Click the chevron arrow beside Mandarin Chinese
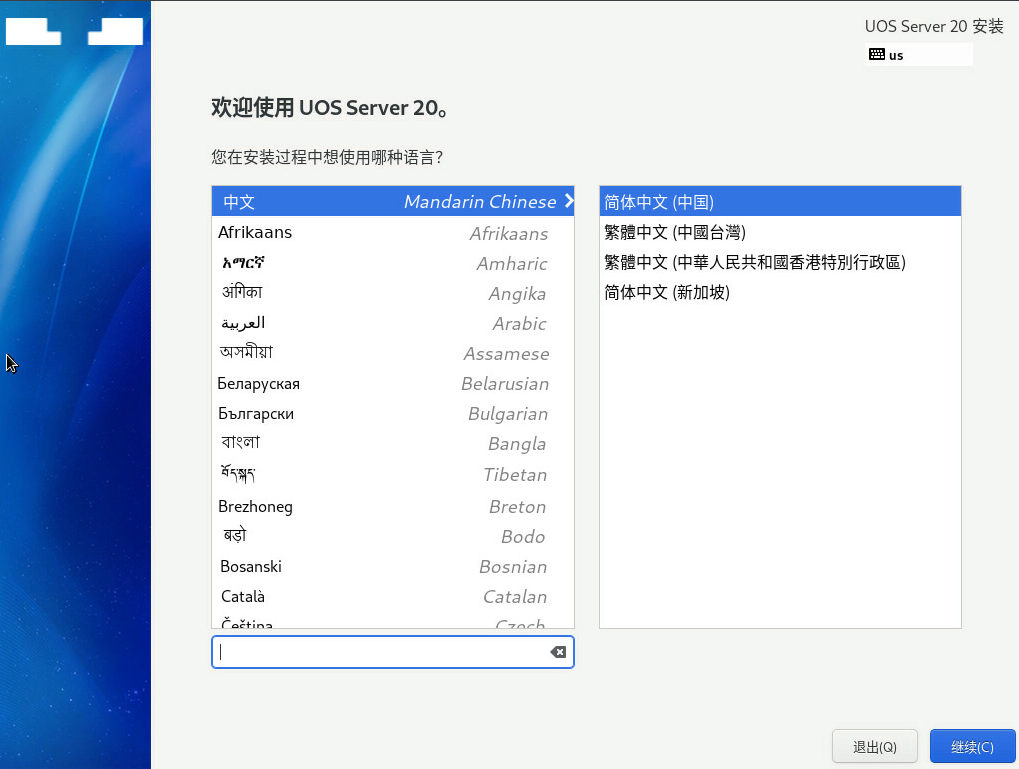Screen dimensions: 1019x769 click(x=569, y=201)
